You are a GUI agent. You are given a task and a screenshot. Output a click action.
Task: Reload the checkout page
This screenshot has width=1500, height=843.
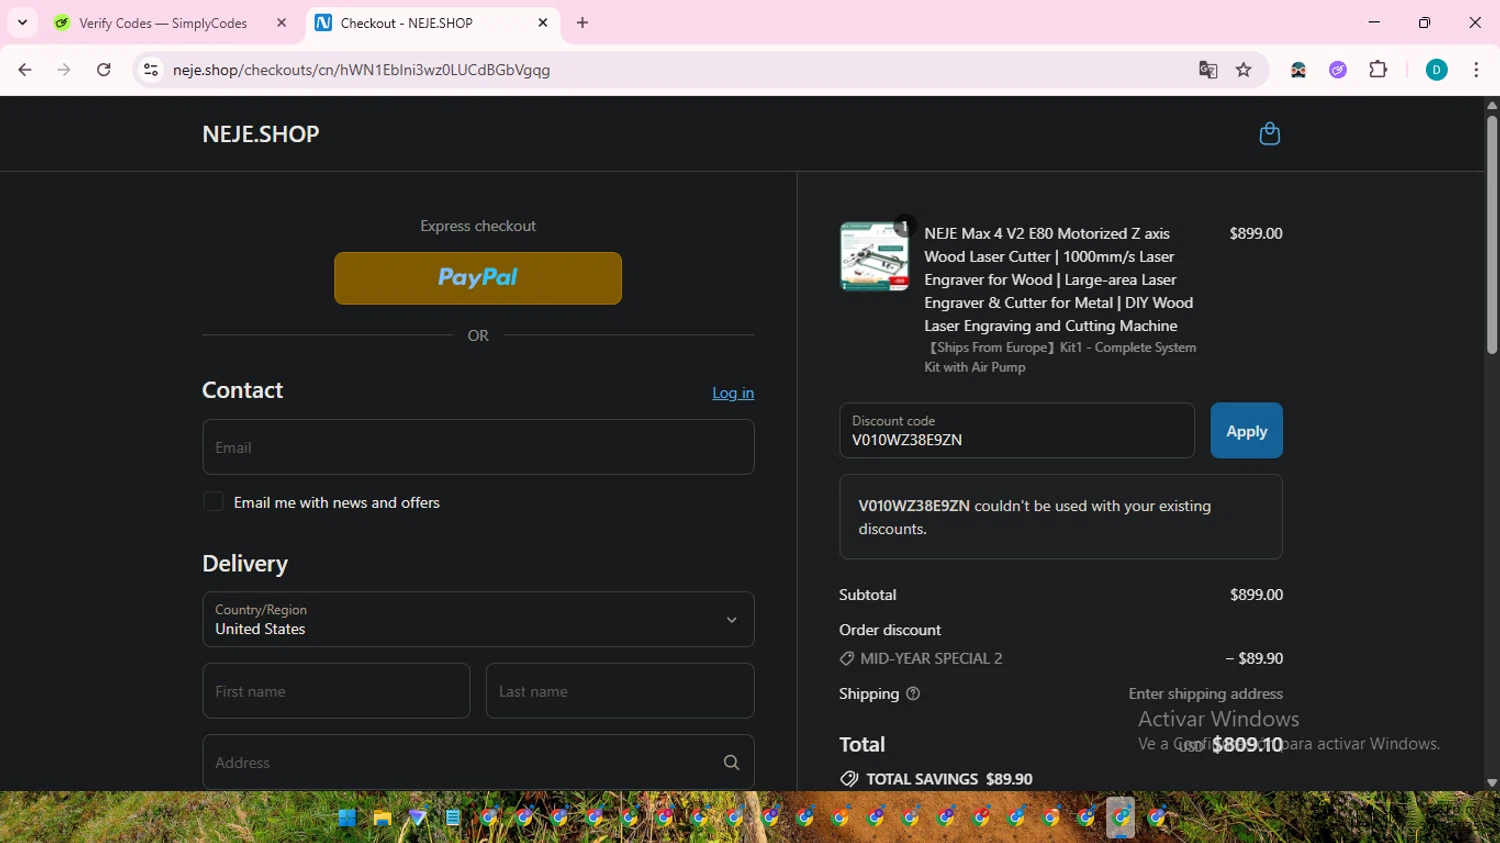point(104,70)
